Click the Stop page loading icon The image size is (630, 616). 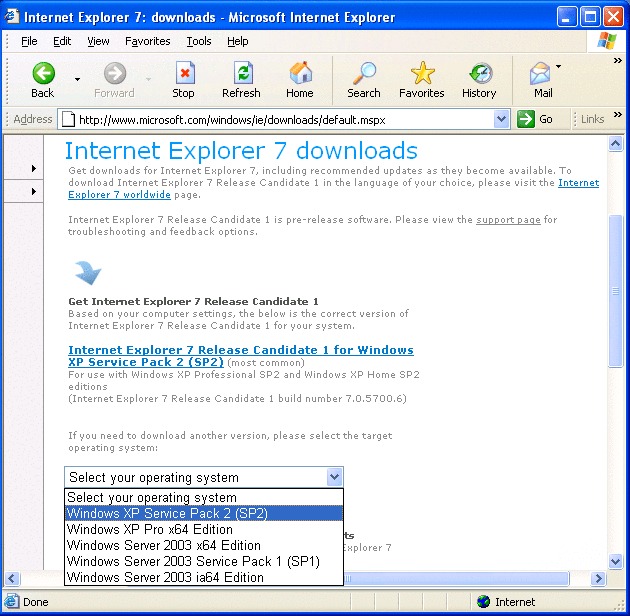point(184,73)
